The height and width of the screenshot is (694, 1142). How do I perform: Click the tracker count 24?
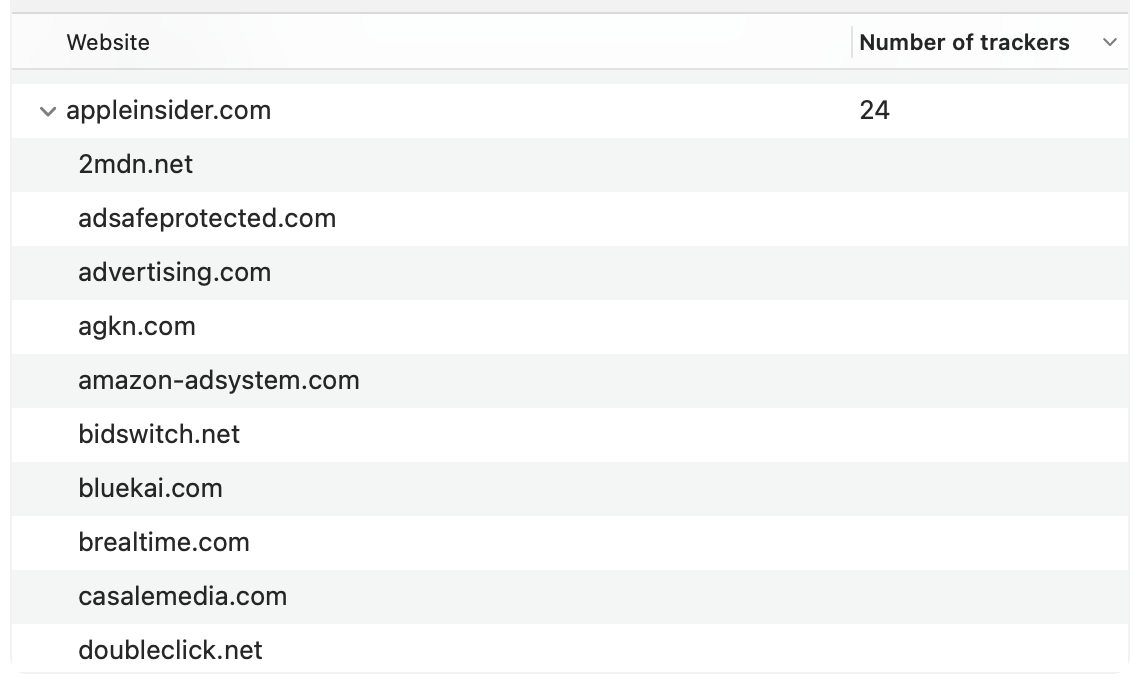tap(875, 111)
